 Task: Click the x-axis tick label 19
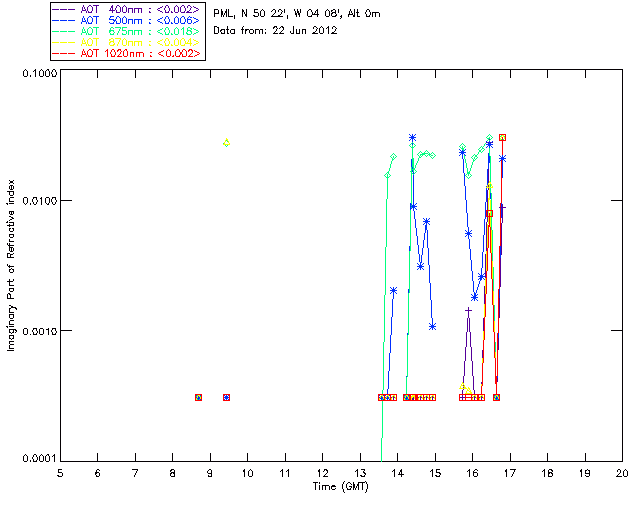click(585, 473)
